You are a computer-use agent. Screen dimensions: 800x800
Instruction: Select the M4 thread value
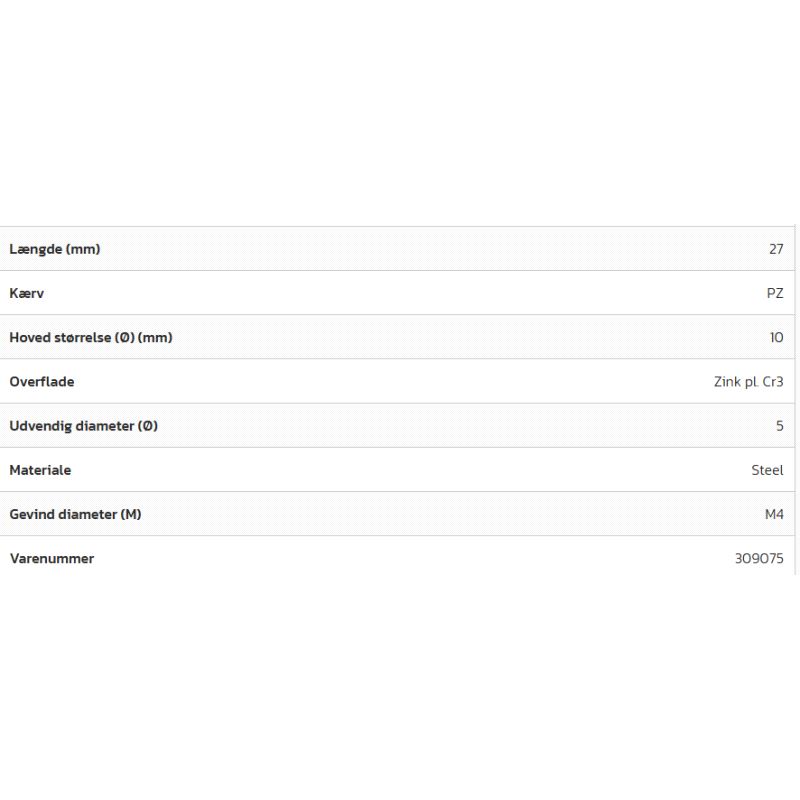774,514
